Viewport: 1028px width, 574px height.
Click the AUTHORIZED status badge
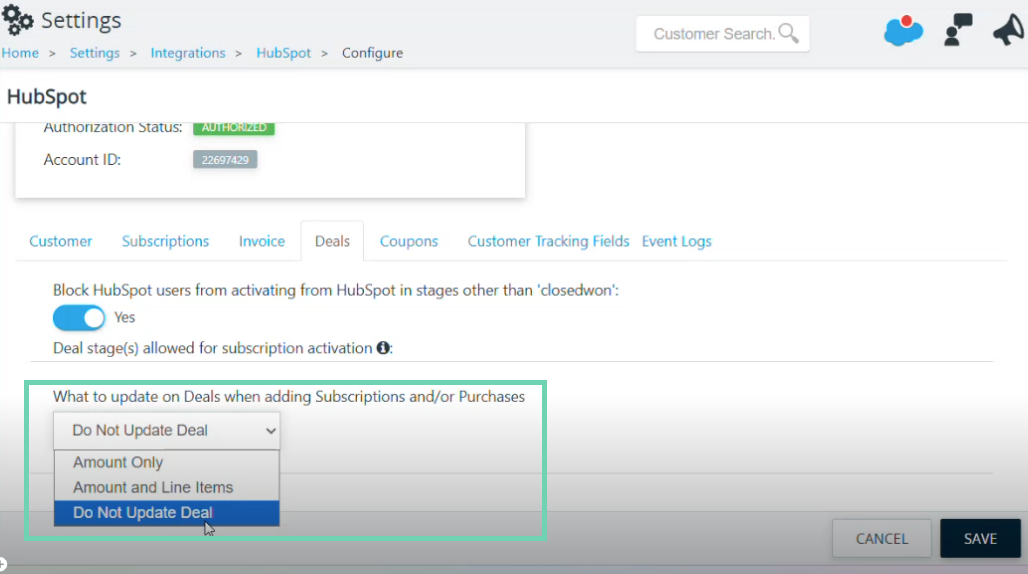(x=233, y=127)
